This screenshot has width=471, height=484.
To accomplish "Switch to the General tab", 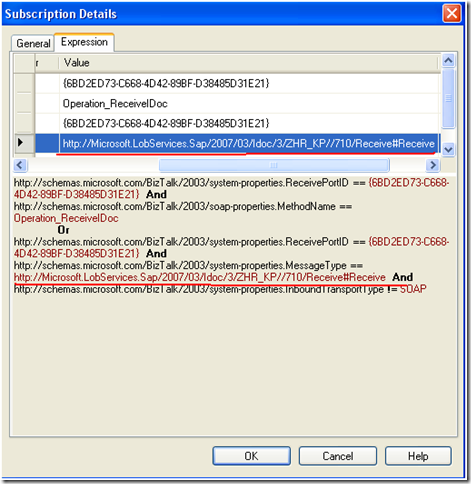I will point(33,43).
